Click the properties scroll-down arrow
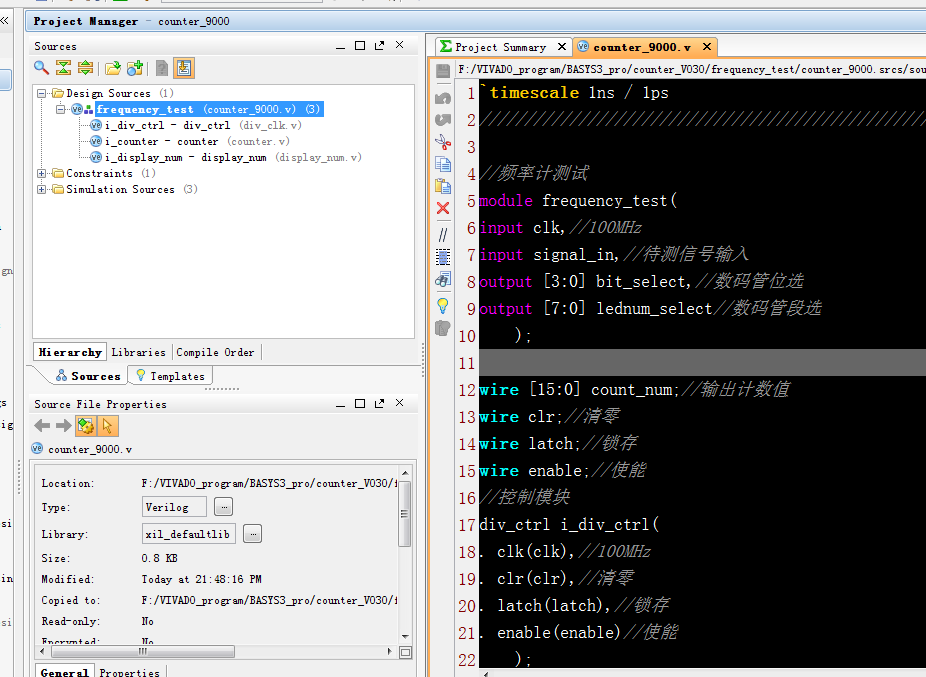This screenshot has height=677, width=926. (x=405, y=637)
